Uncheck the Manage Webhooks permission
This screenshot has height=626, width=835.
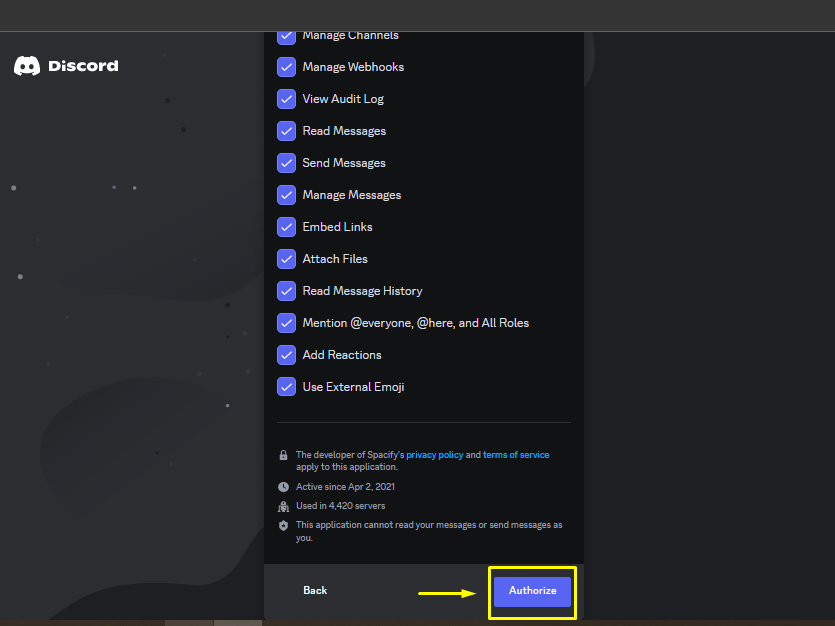tap(286, 67)
